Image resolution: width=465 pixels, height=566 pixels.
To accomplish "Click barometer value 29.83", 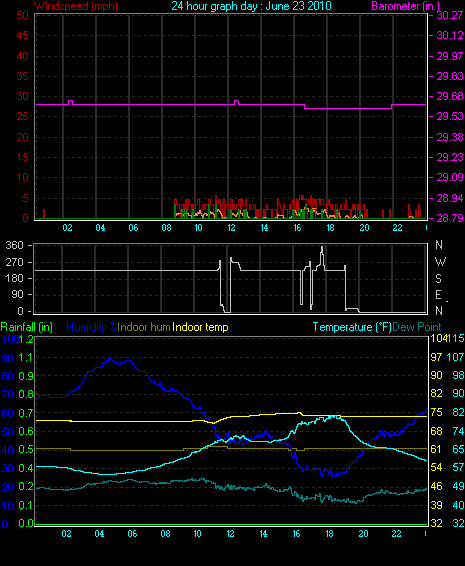I will 450,76.
